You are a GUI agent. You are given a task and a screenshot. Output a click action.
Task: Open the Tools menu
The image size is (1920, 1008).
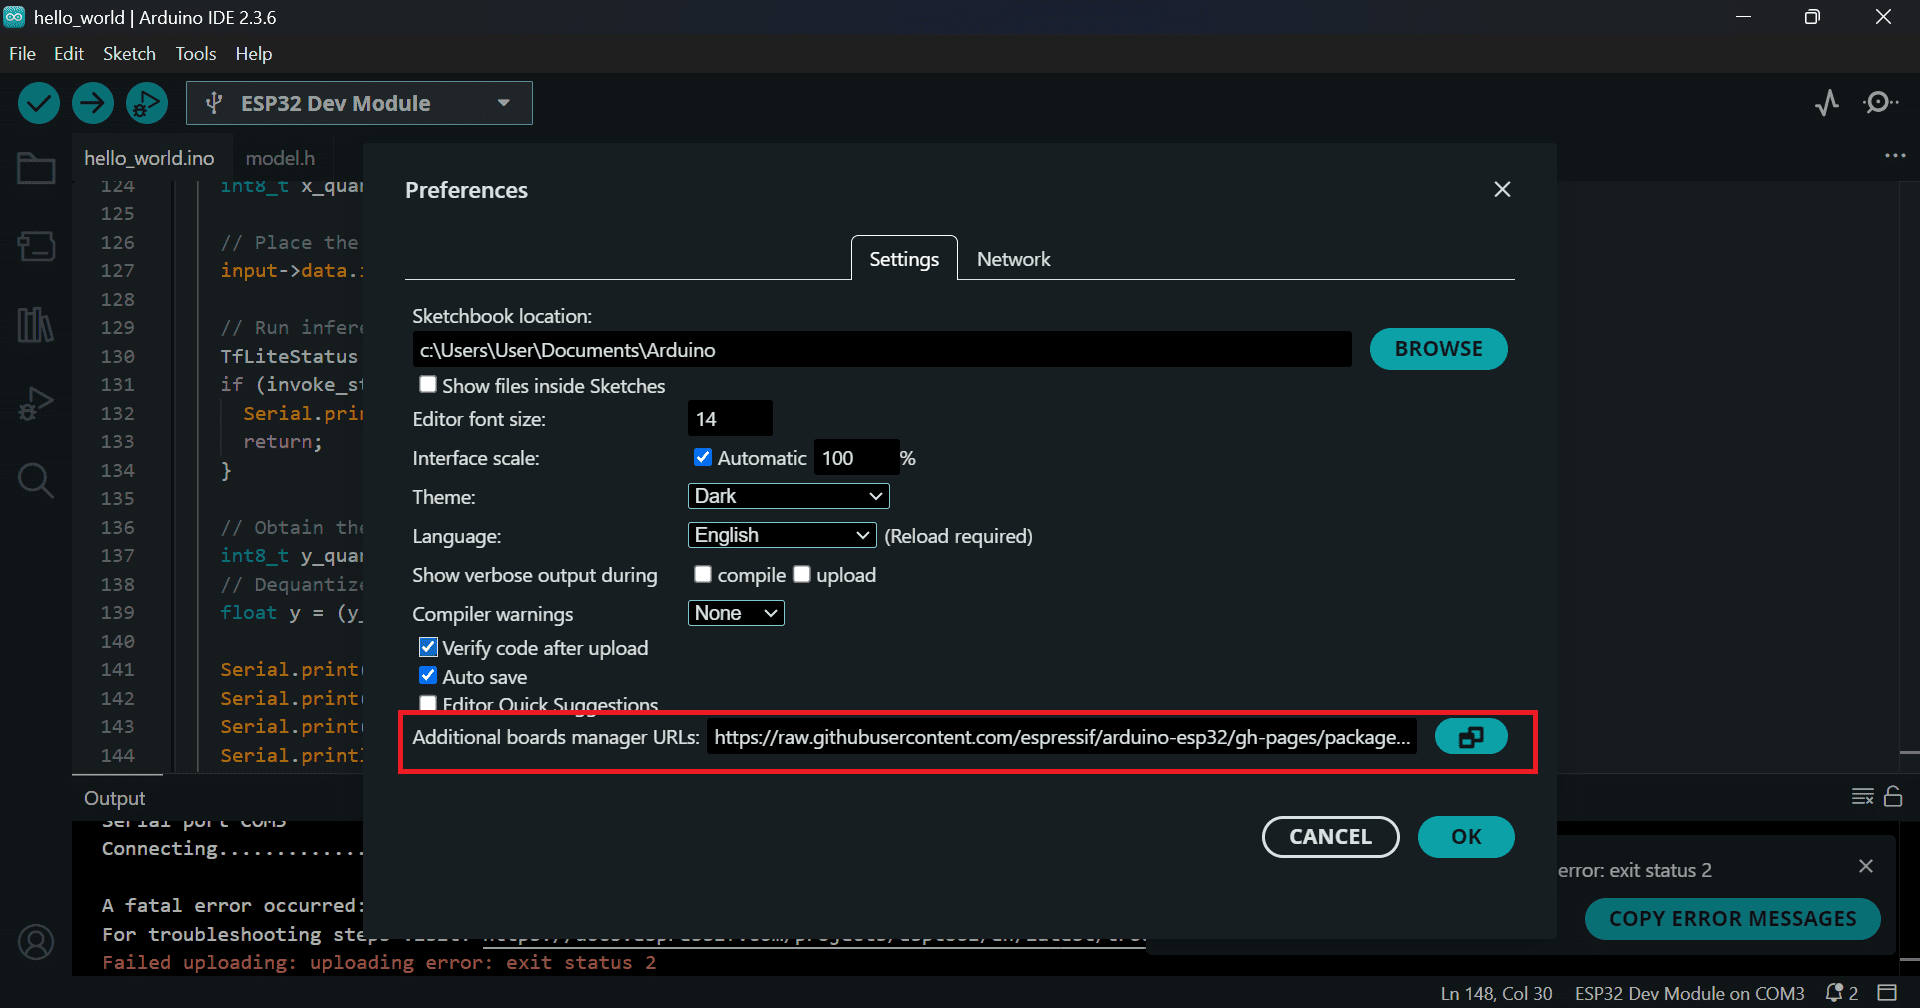[x=195, y=54]
